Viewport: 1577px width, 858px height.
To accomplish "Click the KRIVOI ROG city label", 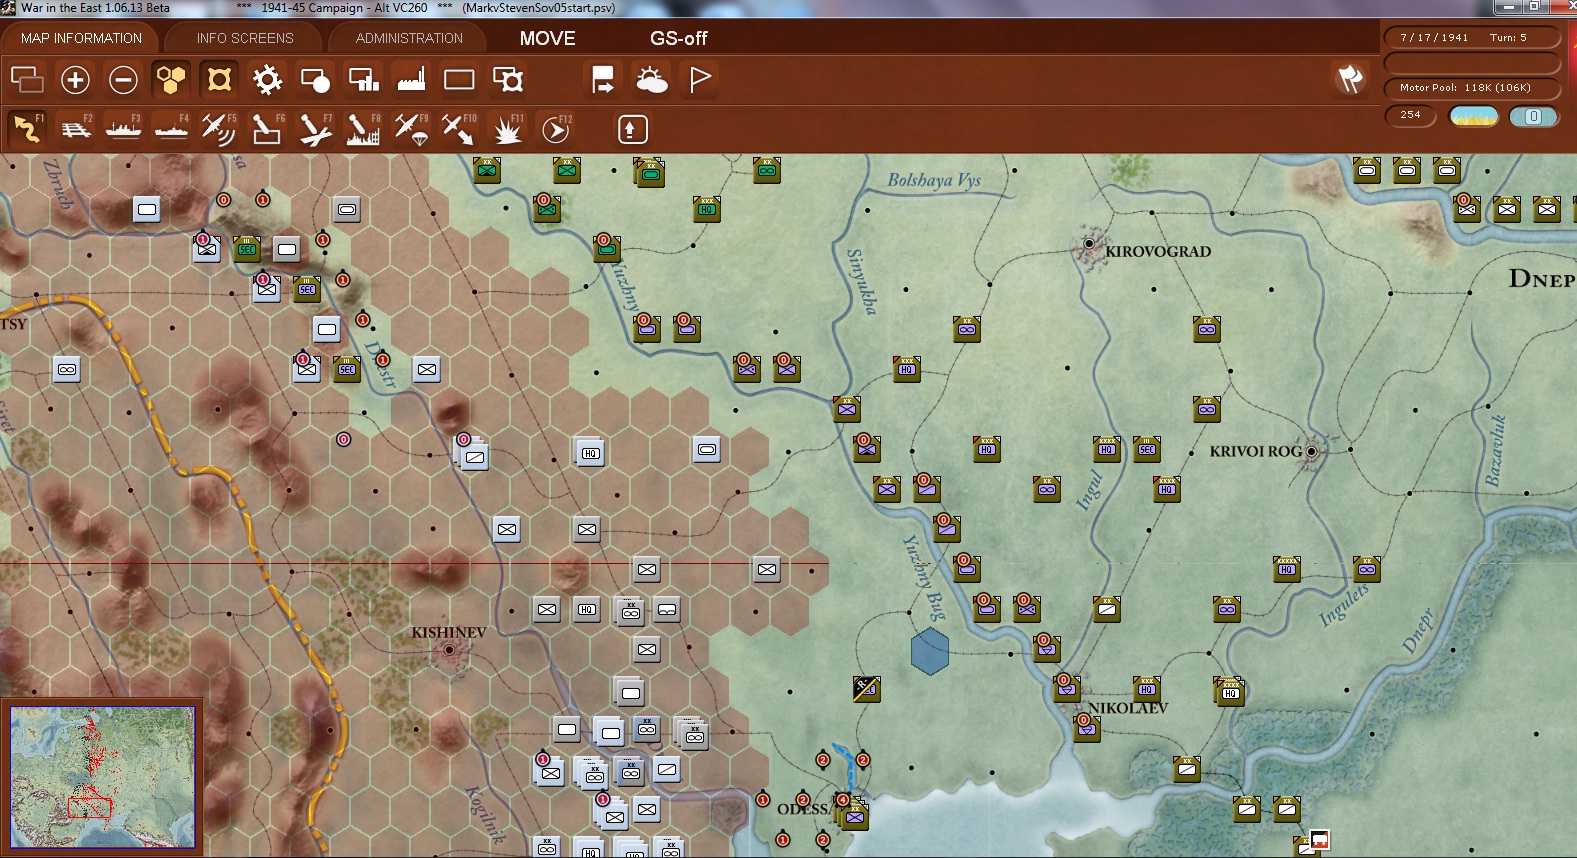I will pyautogui.click(x=1256, y=452).
